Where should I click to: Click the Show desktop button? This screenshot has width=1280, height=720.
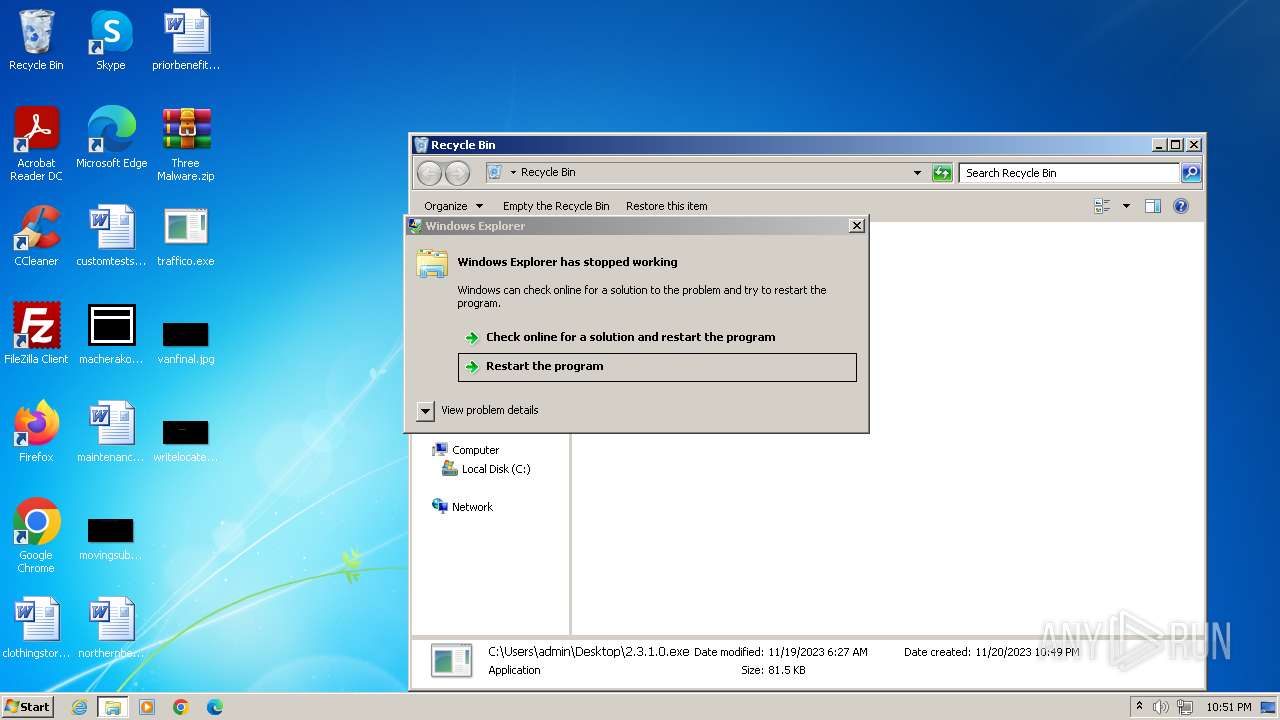(x=1268, y=707)
